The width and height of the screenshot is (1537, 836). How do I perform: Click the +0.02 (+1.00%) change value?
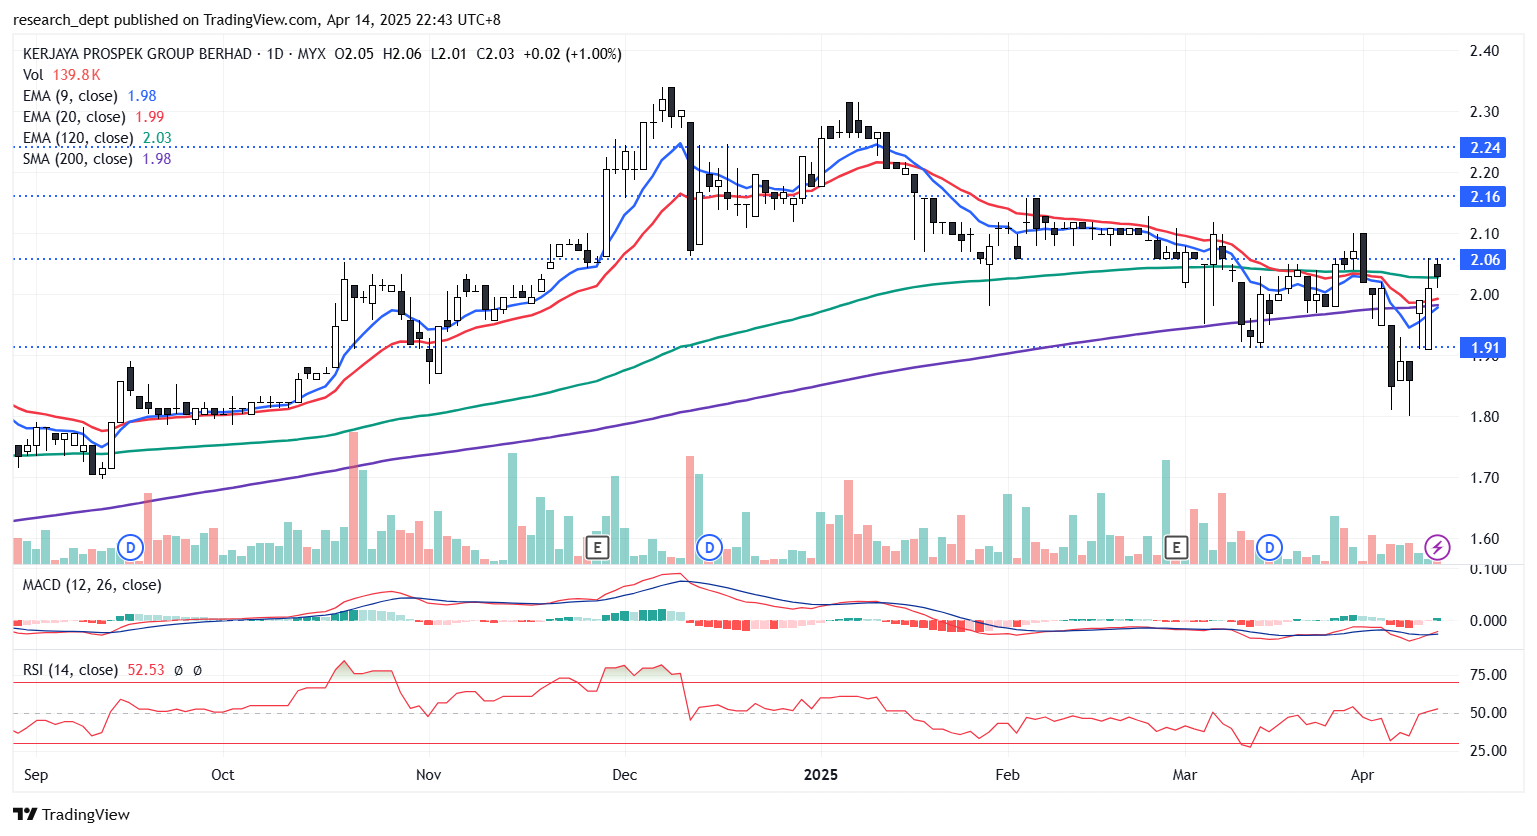[572, 53]
